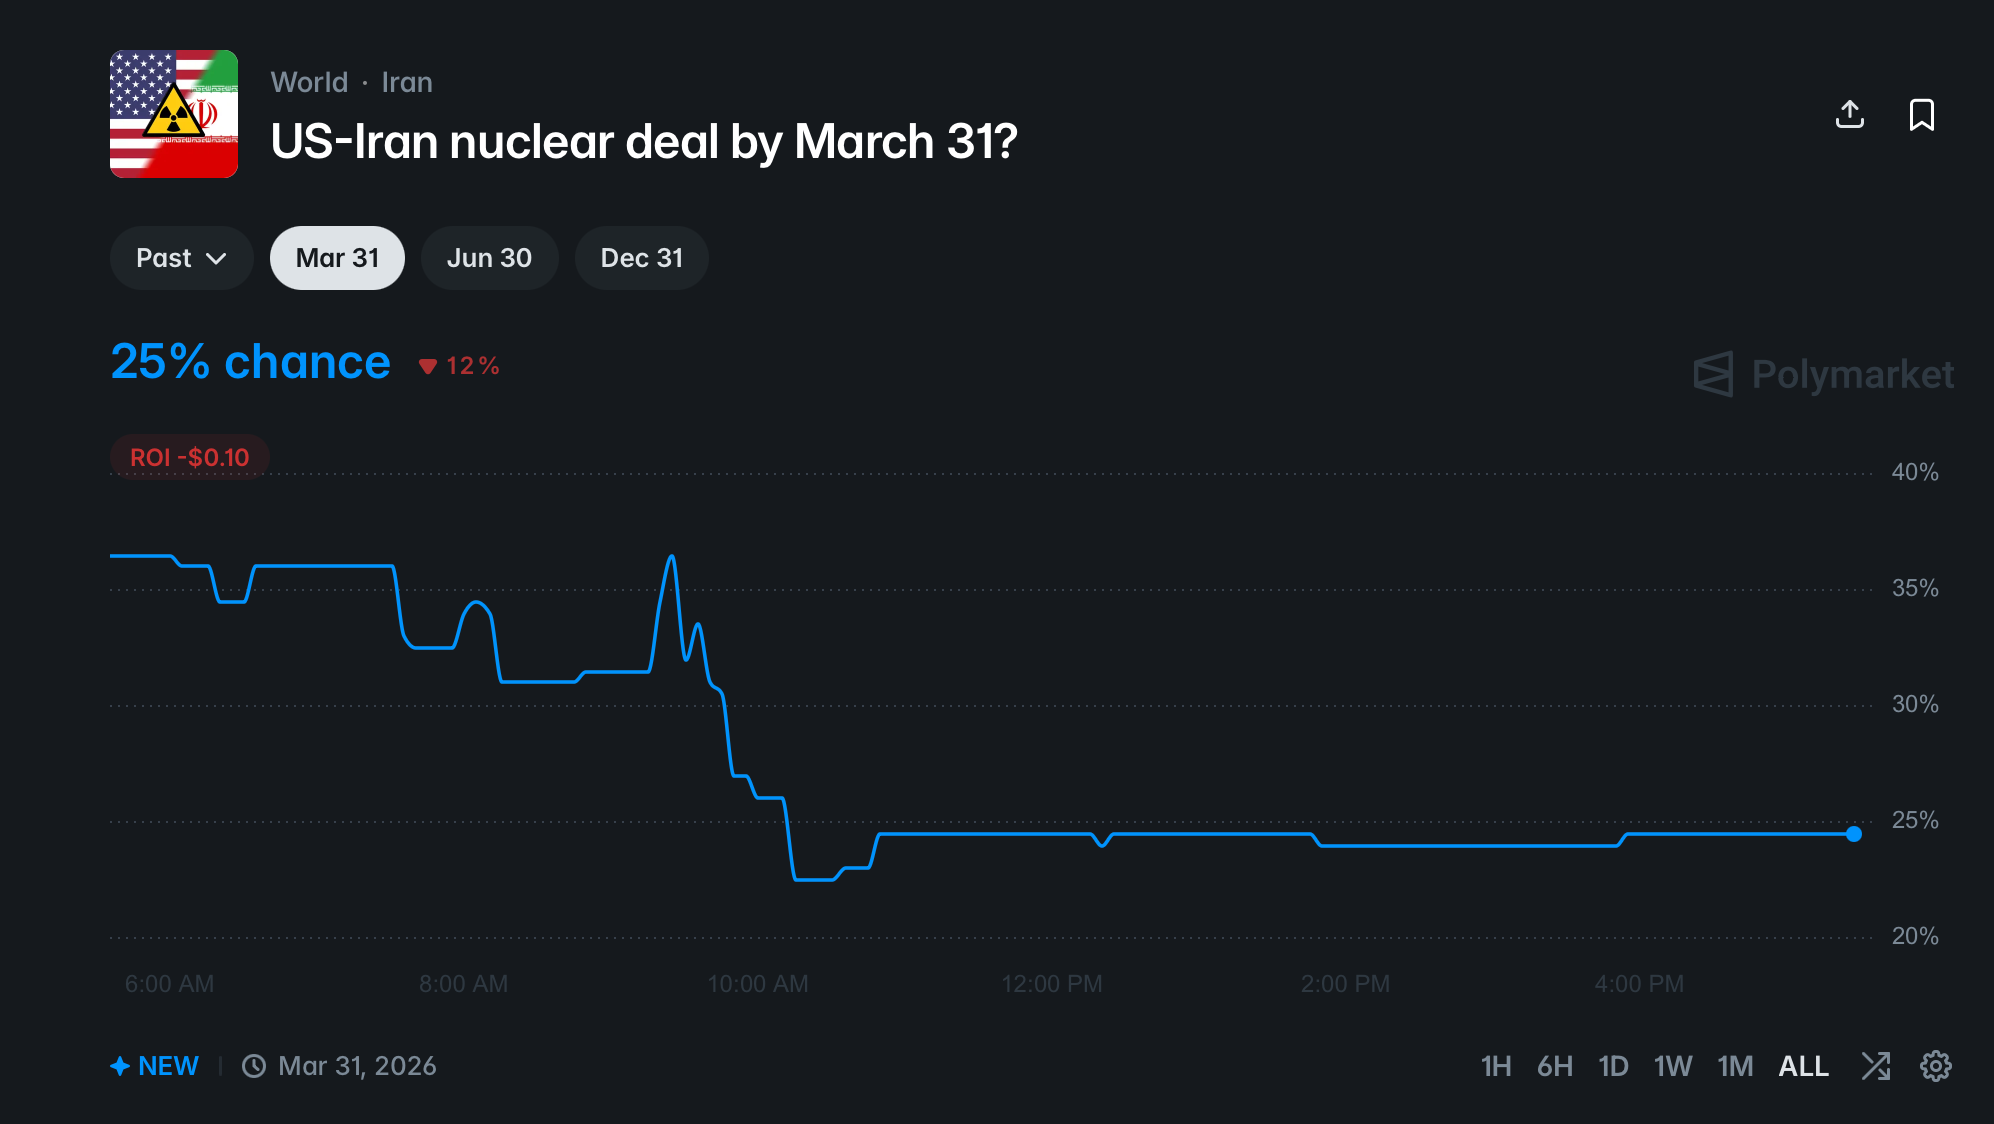Click the shuffle arrows icon
This screenshot has width=1994, height=1124.
click(x=1876, y=1066)
